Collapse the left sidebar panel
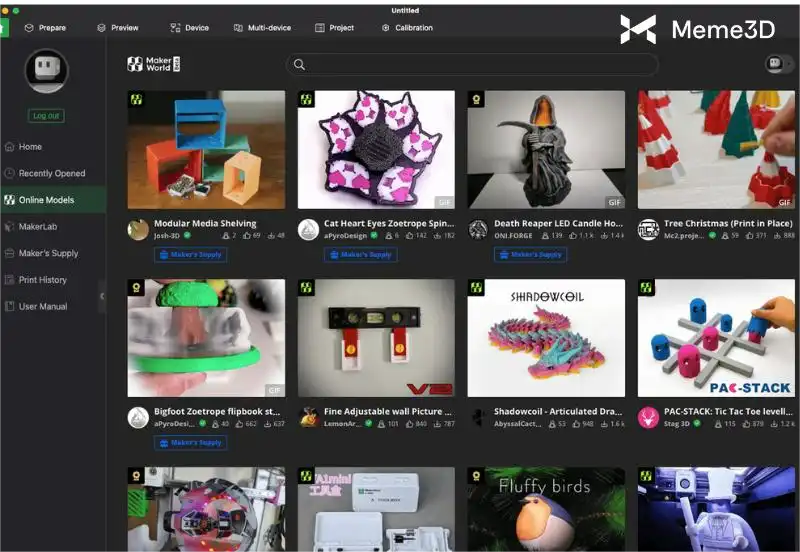The height and width of the screenshot is (552, 800). pyautogui.click(x=101, y=296)
